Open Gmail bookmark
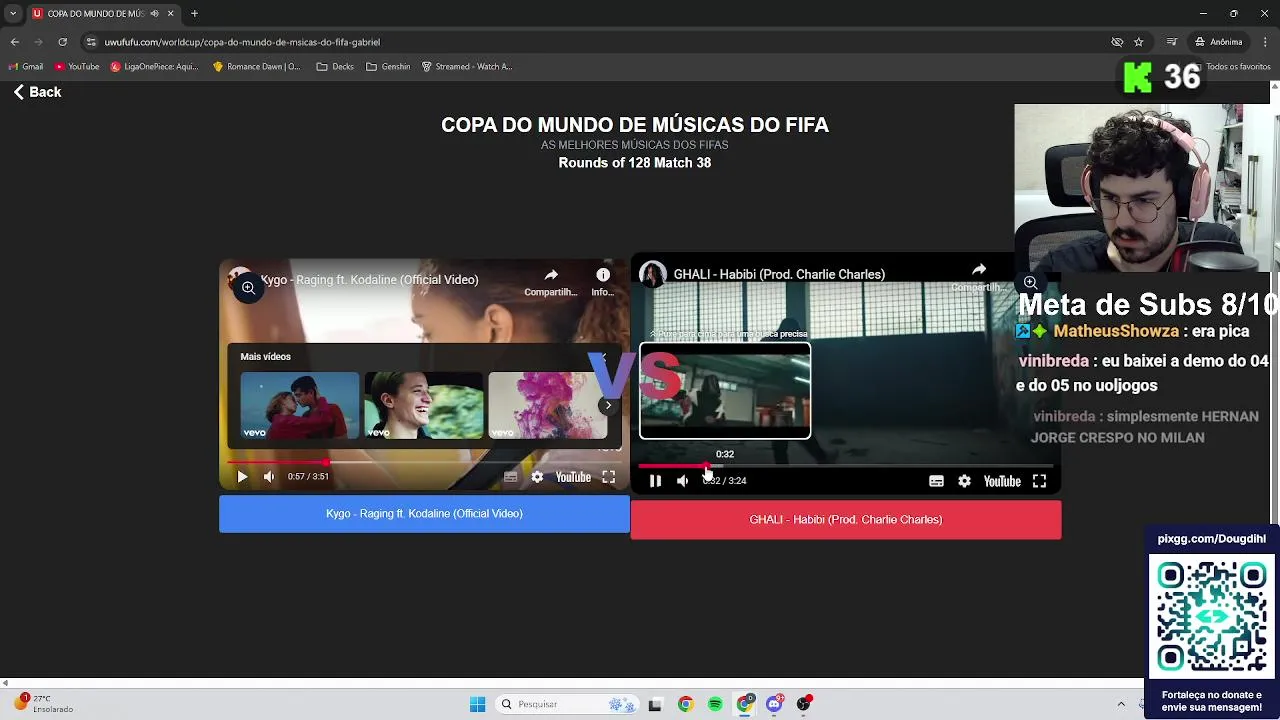 click(26, 67)
